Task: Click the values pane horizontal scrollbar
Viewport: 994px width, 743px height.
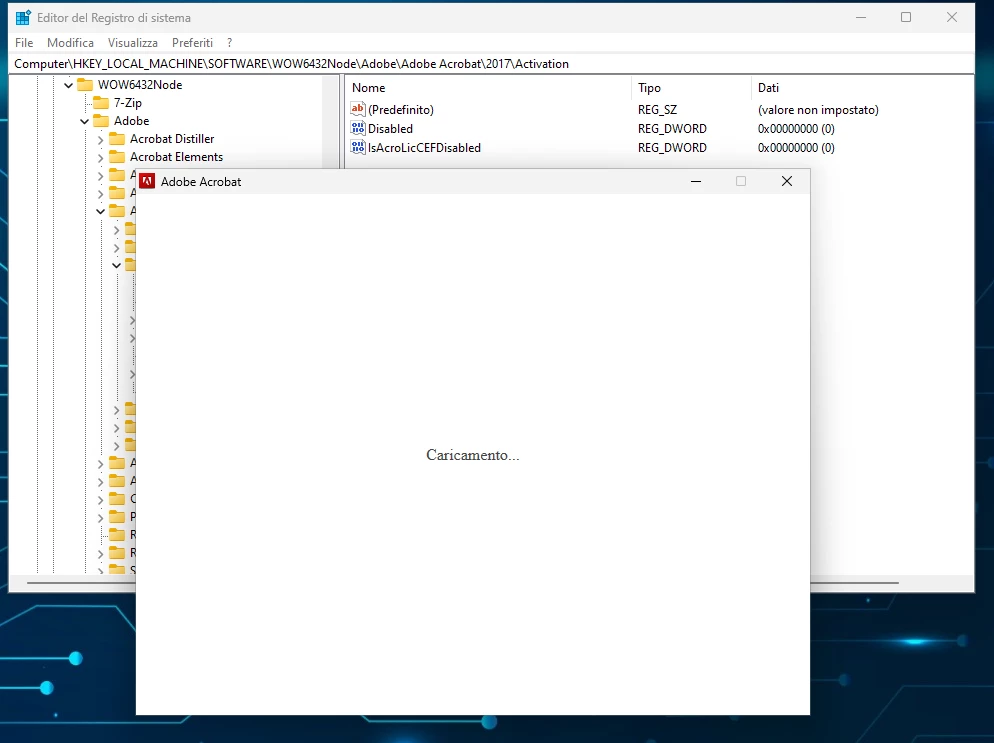Action: (854, 582)
